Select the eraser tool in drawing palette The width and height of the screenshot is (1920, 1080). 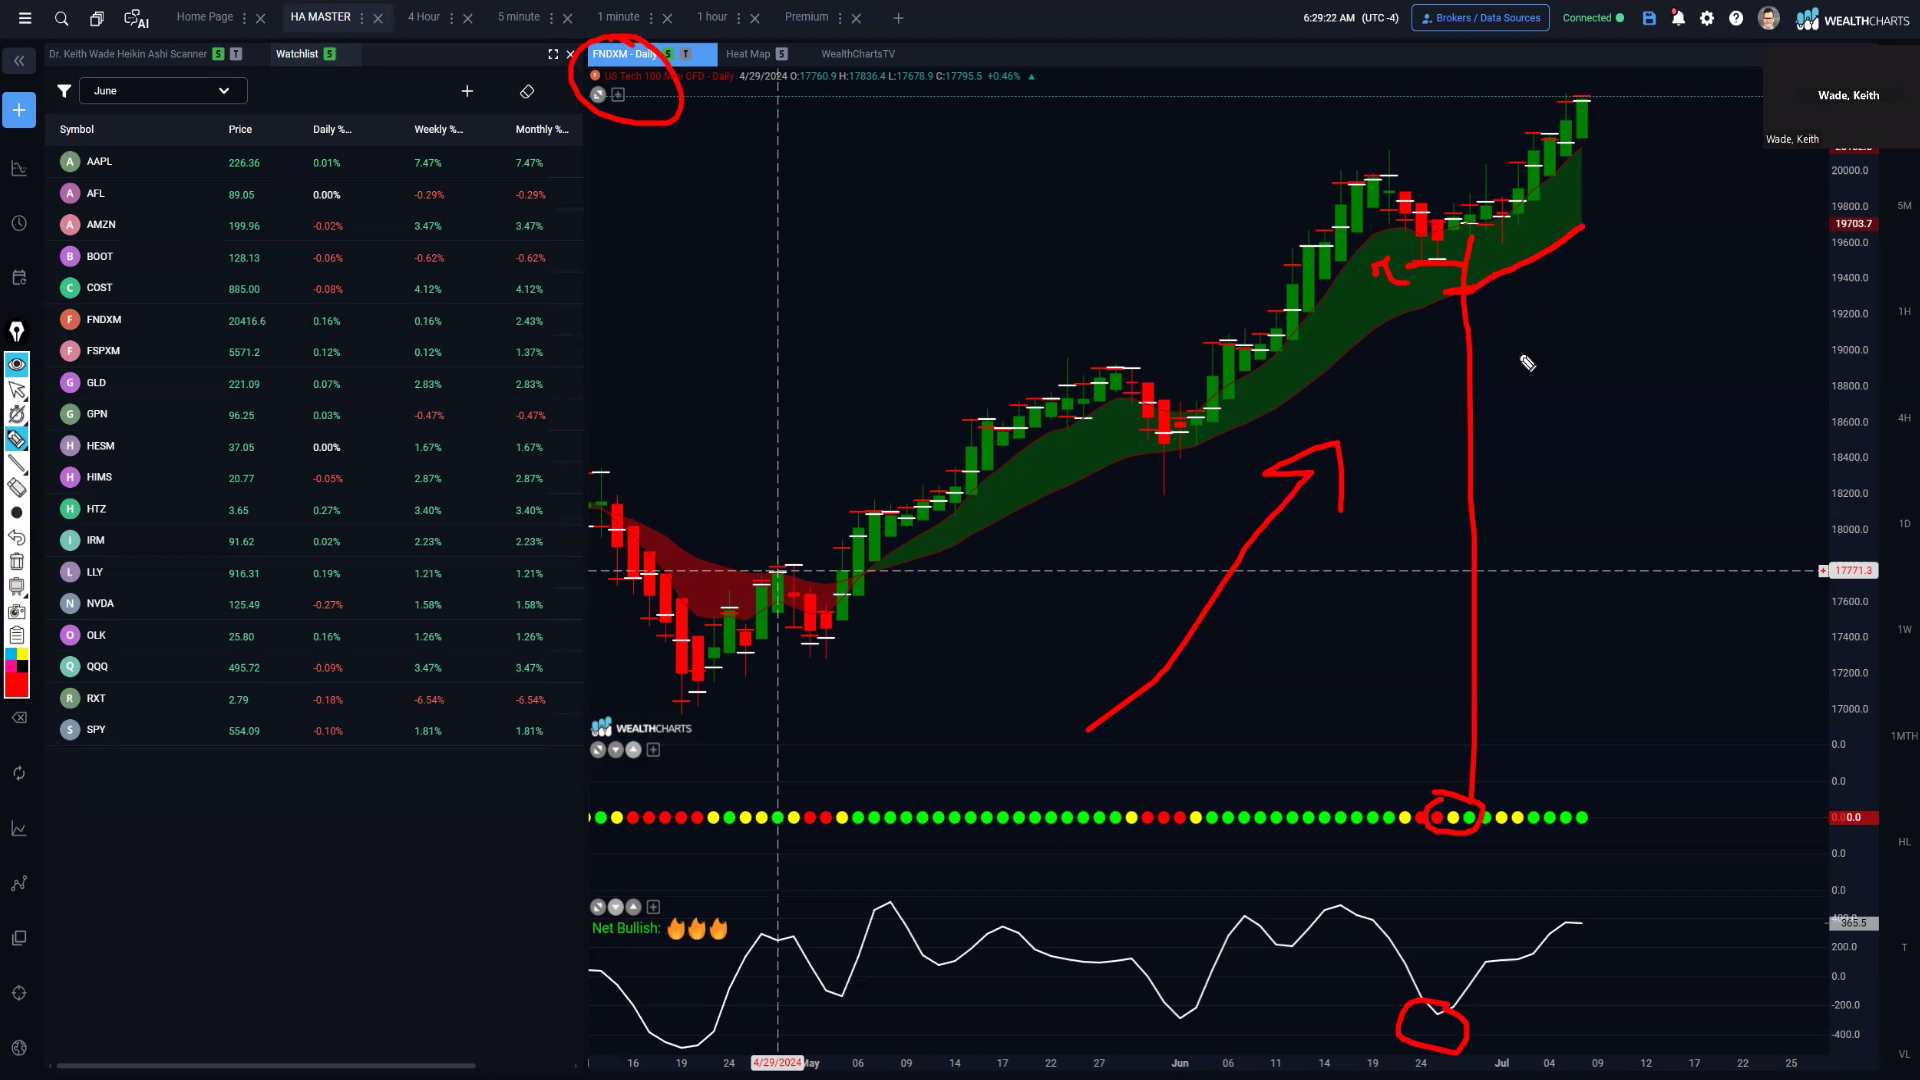click(17, 488)
